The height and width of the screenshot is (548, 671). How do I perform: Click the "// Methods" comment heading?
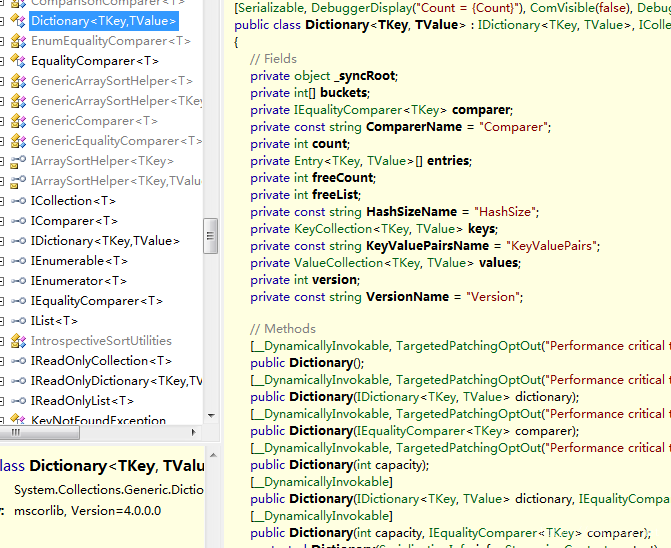click(283, 329)
